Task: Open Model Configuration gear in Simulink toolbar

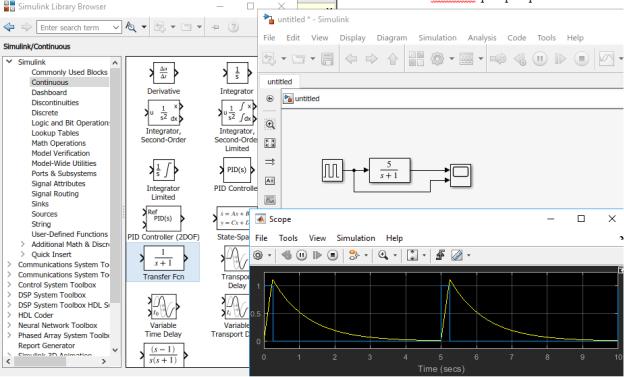Action: pyautogui.click(x=437, y=59)
